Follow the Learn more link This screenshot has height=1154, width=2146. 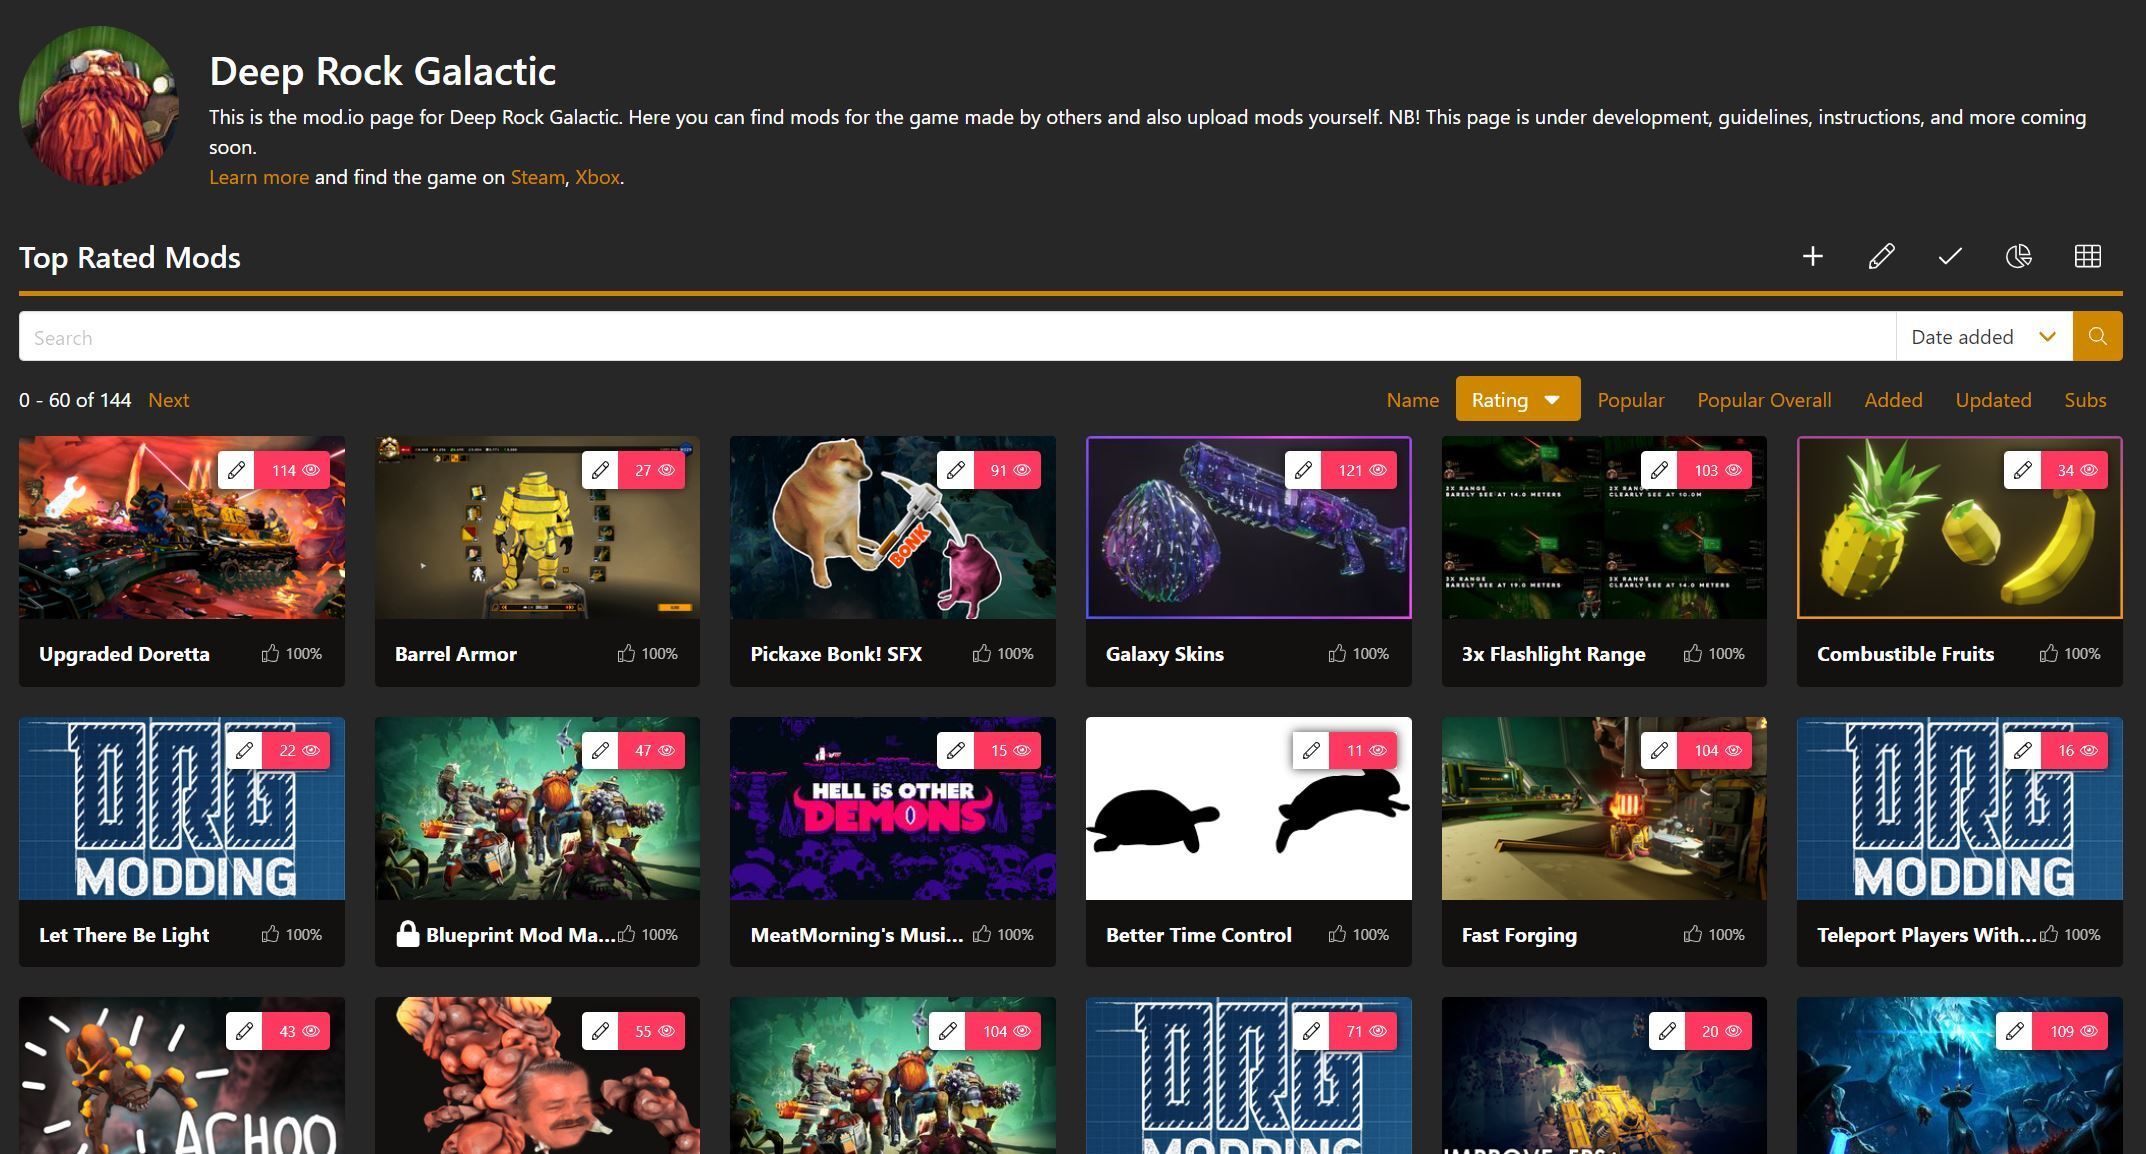(x=259, y=177)
